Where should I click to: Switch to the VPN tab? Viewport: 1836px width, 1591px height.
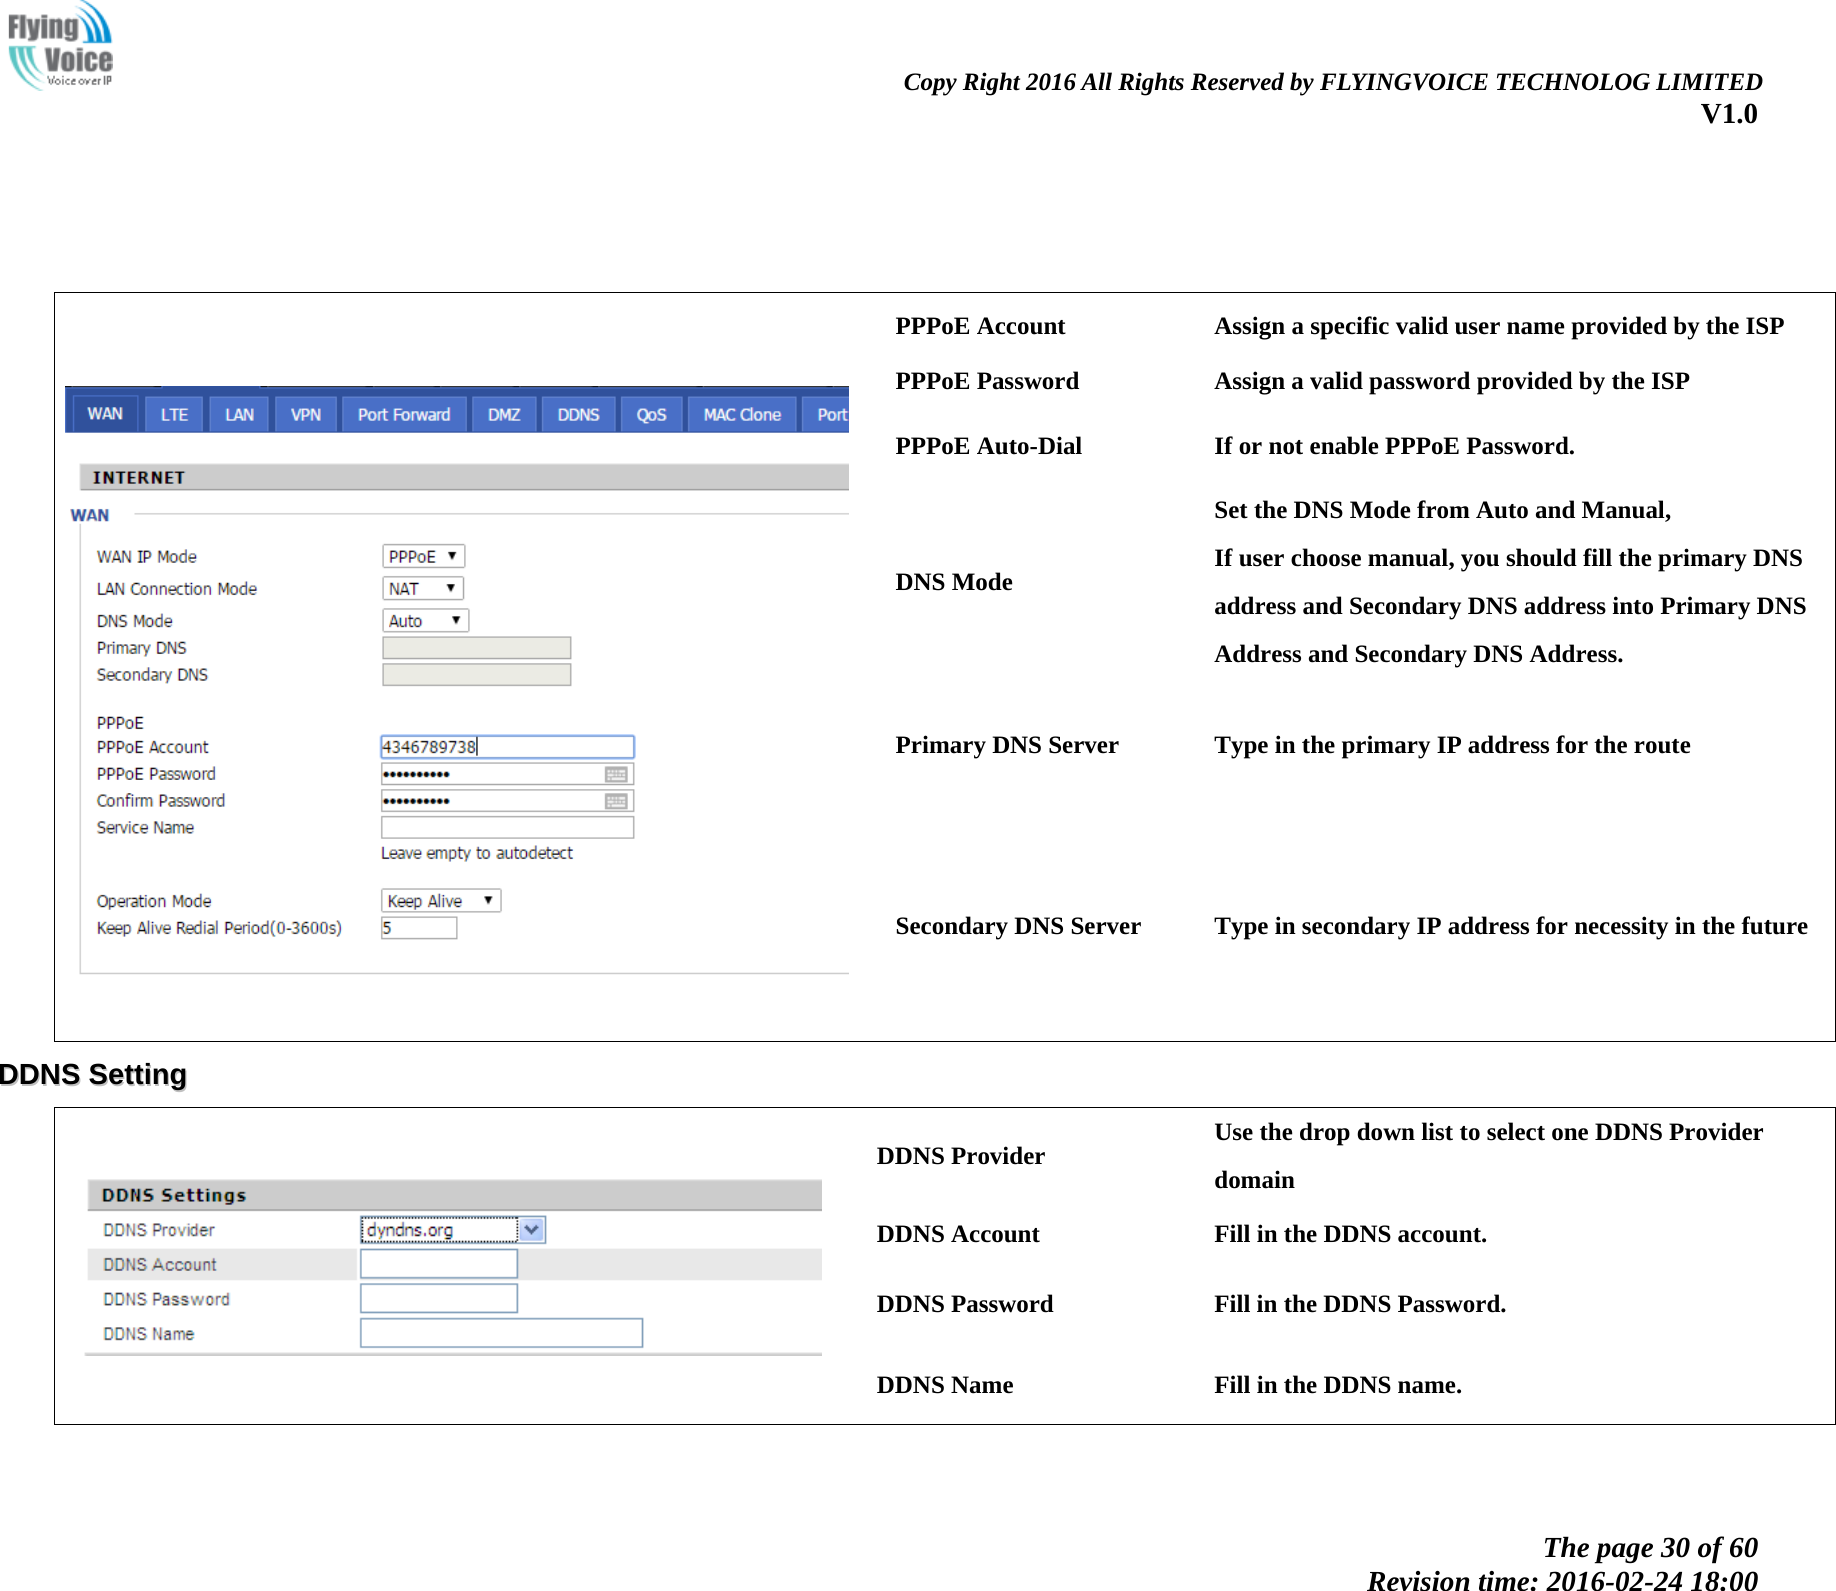pos(305,413)
